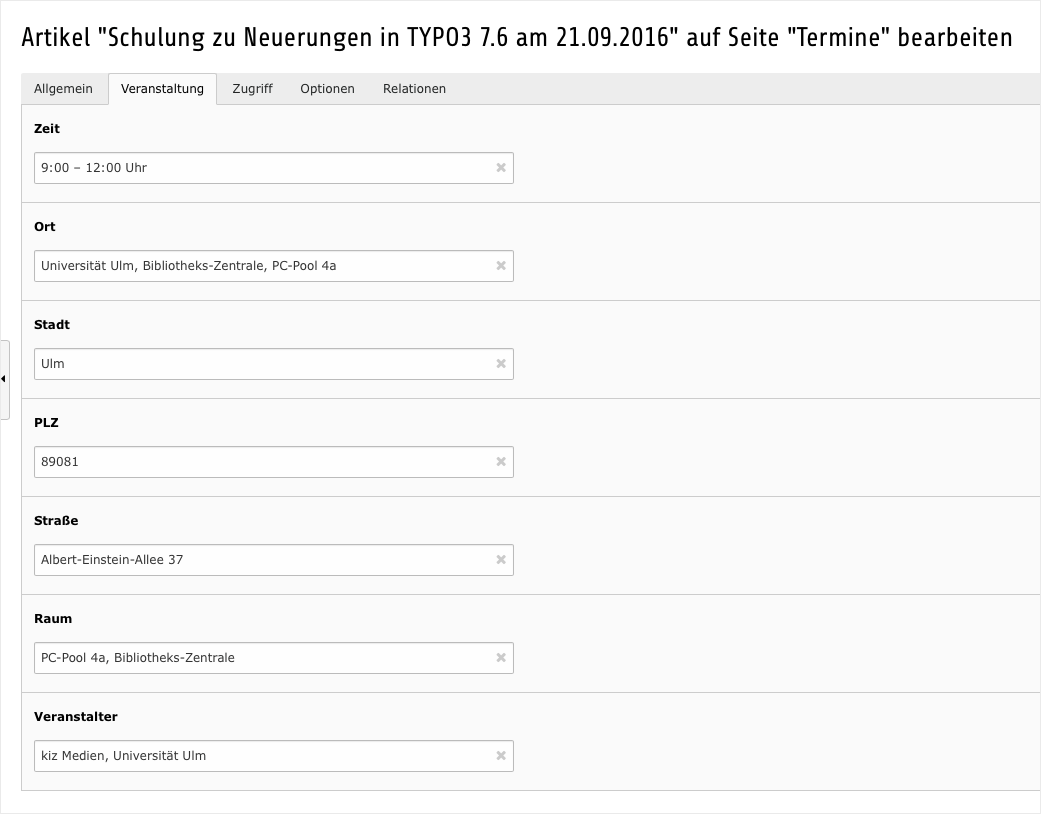
Task: Clear the Veranstalter field with its X icon
Action: (x=501, y=756)
